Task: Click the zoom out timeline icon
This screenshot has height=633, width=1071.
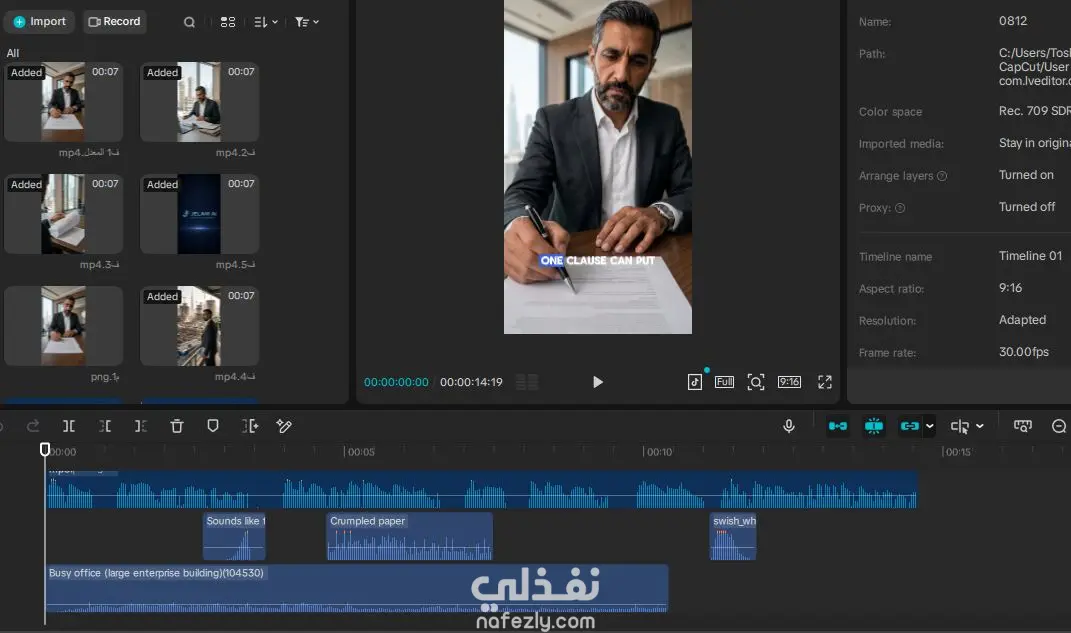Action: click(x=1059, y=426)
